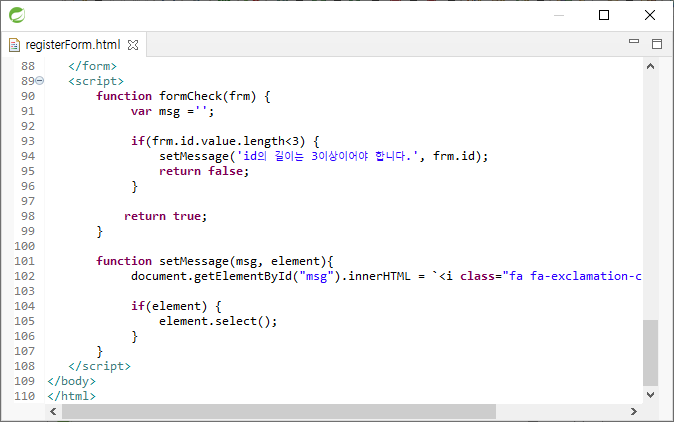The width and height of the screenshot is (674, 422).
Task: Click the closing </html> tag
Action: click(x=71, y=396)
